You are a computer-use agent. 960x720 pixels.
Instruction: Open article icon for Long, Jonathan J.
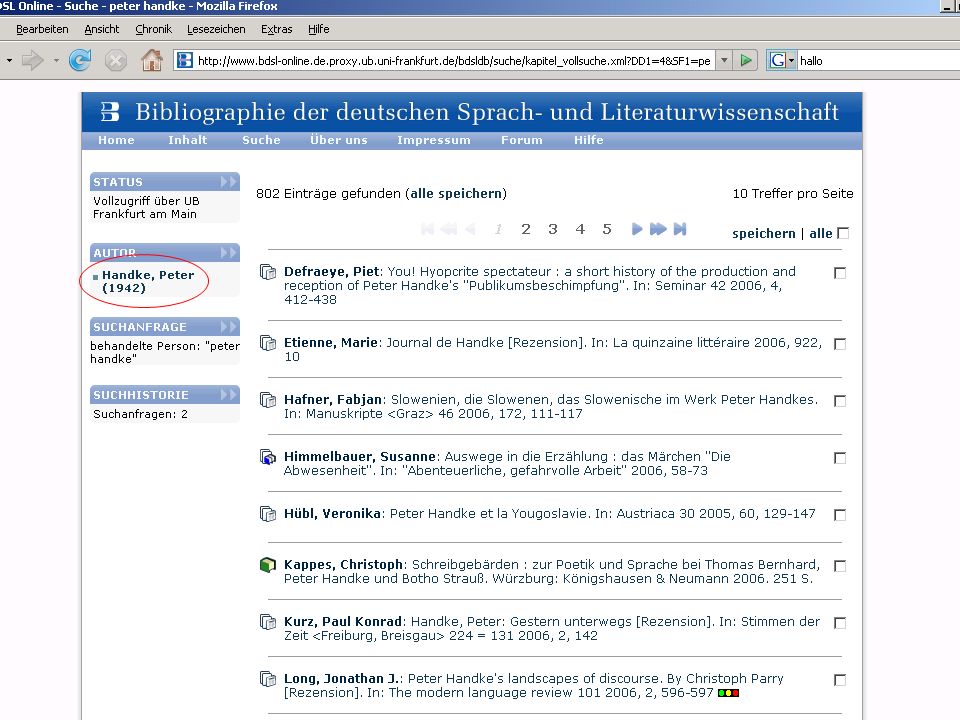[x=268, y=678]
